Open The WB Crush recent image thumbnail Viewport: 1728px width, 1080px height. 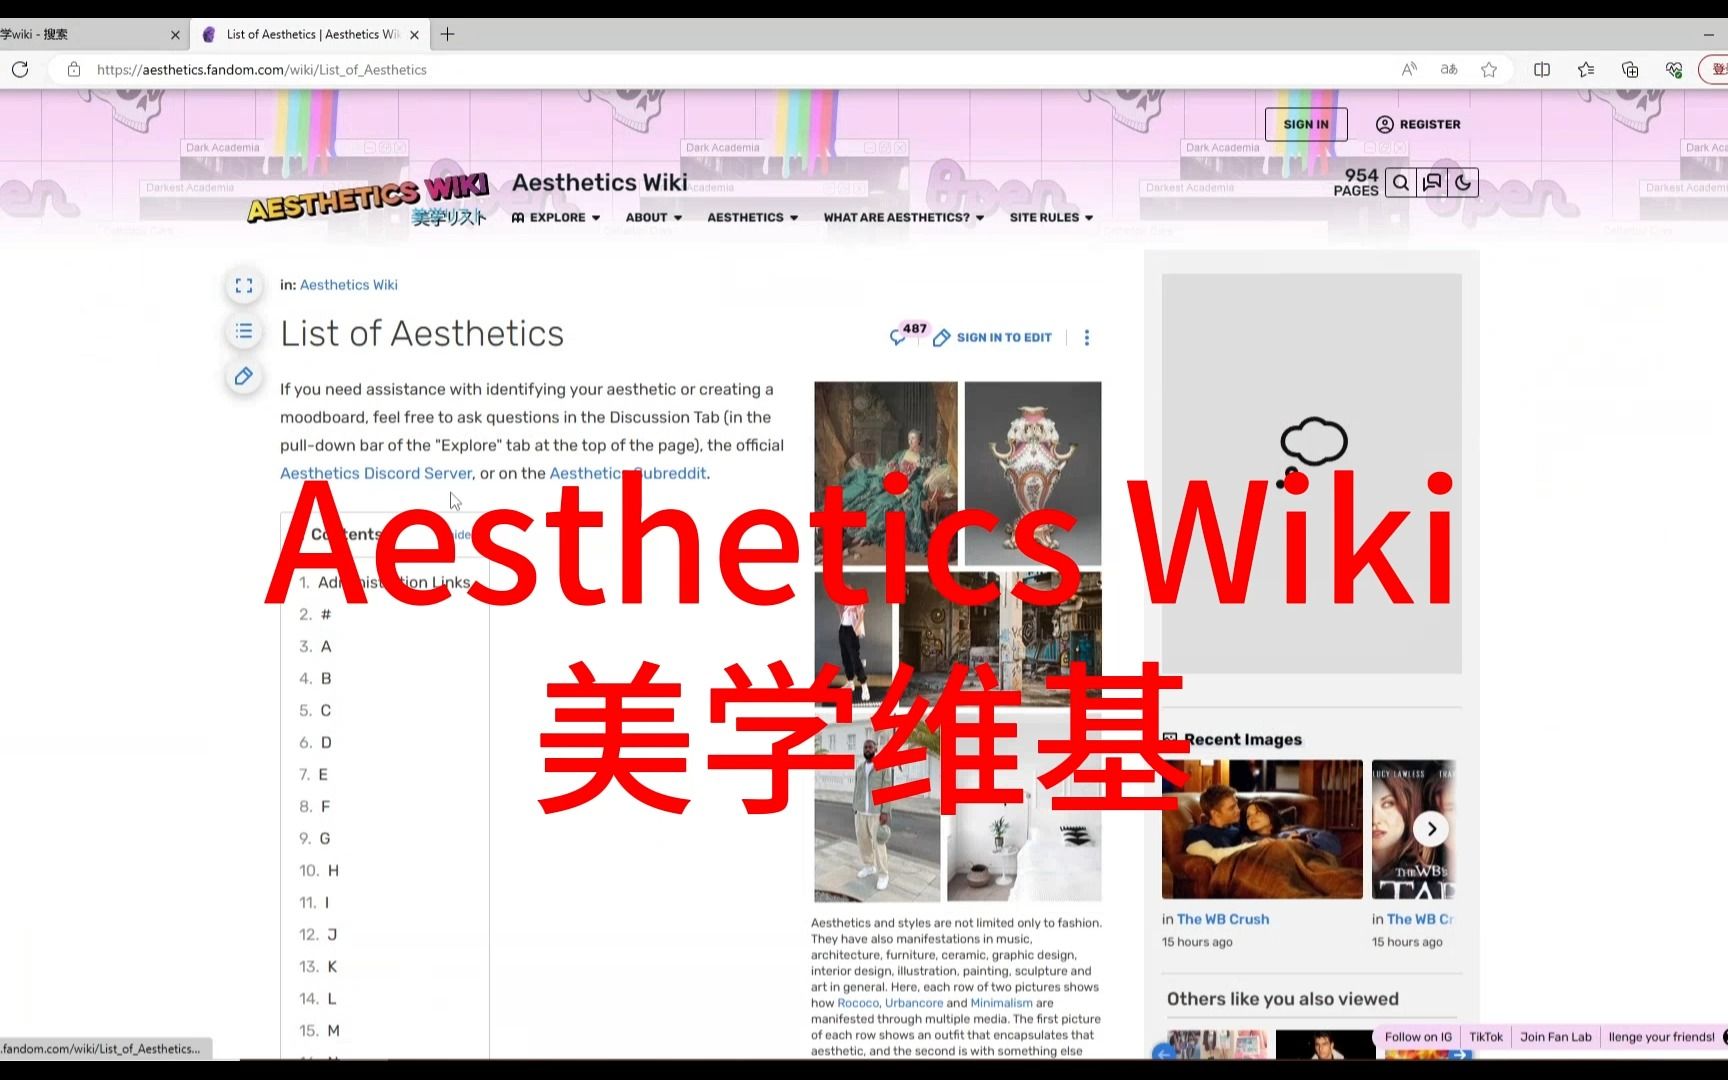[x=1262, y=829]
